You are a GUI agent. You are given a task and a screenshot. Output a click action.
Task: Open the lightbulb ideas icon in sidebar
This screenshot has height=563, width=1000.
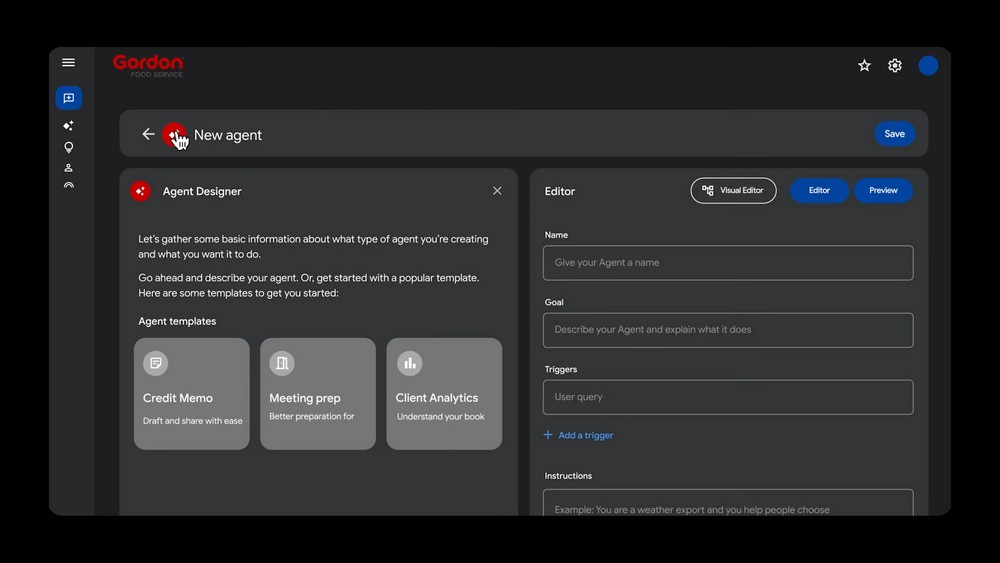coord(68,147)
